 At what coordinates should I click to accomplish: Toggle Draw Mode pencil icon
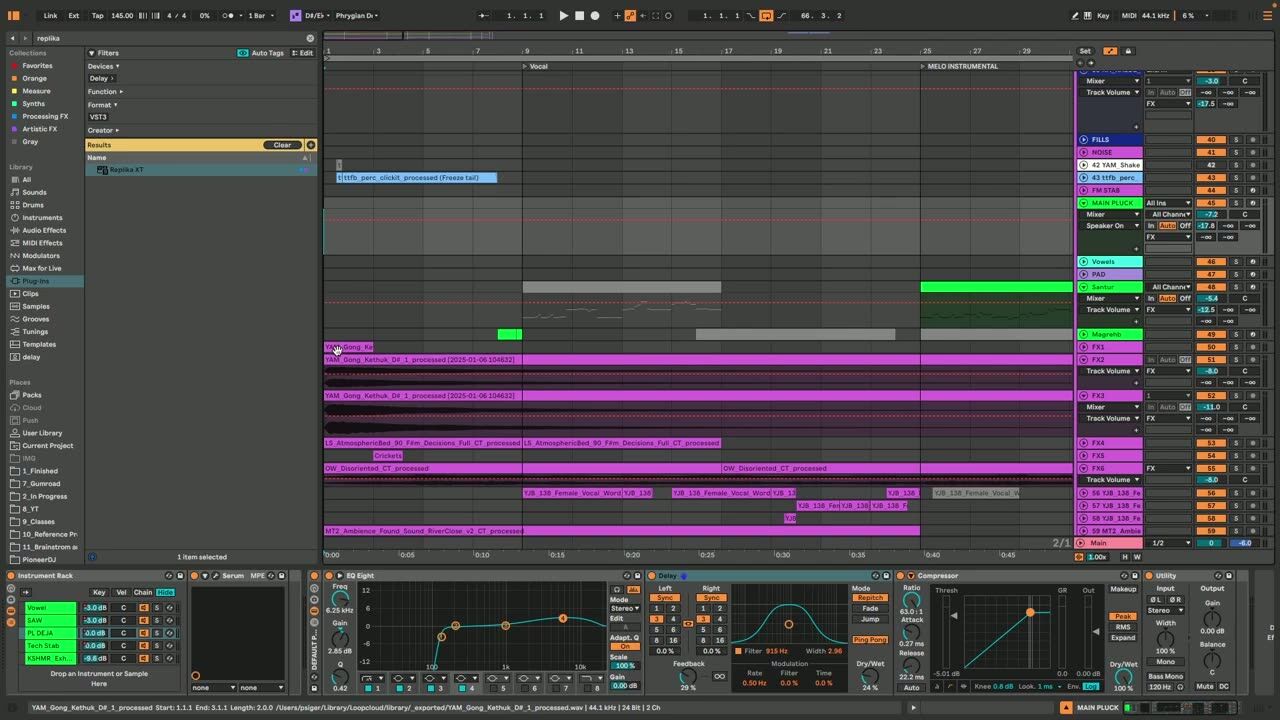click(1075, 16)
